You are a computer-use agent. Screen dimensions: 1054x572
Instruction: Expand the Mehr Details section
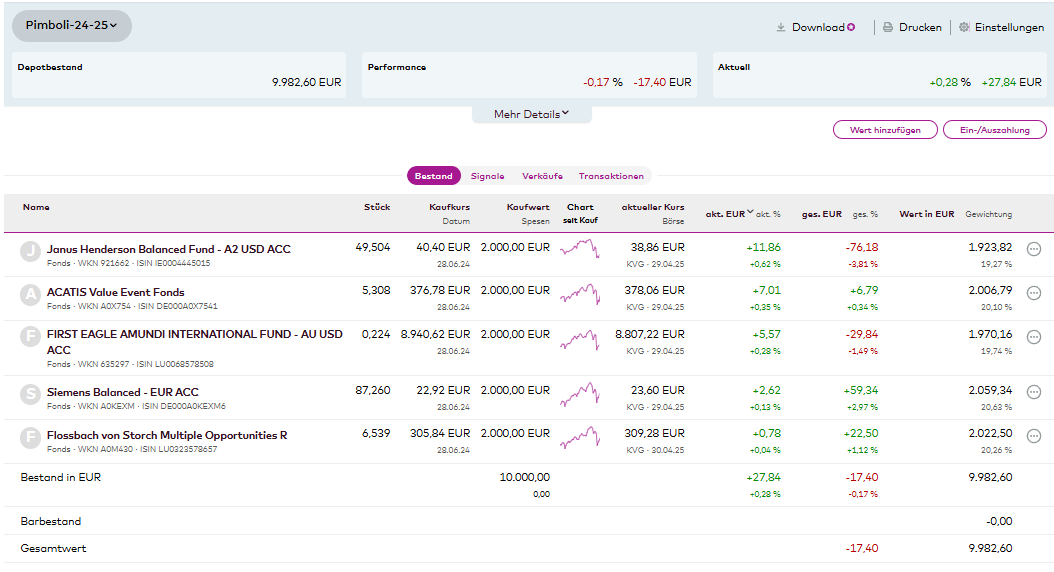point(531,114)
